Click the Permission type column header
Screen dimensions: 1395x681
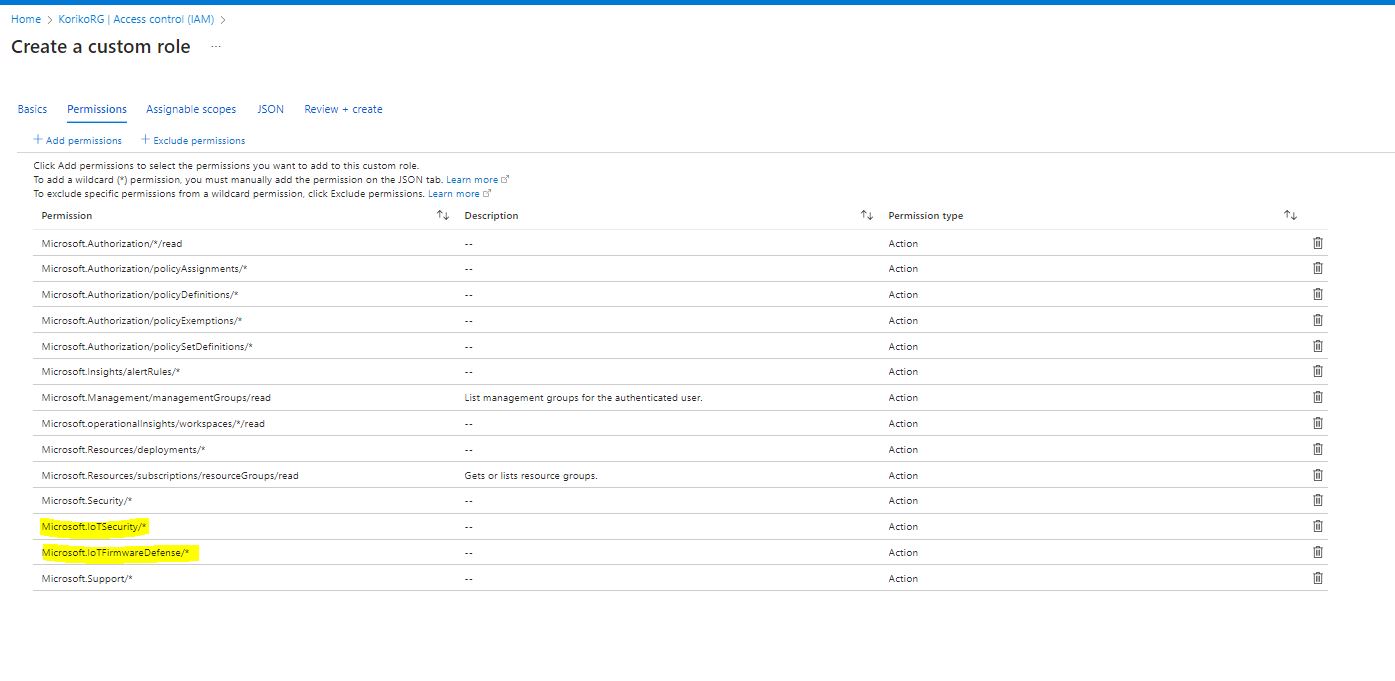[926, 216]
